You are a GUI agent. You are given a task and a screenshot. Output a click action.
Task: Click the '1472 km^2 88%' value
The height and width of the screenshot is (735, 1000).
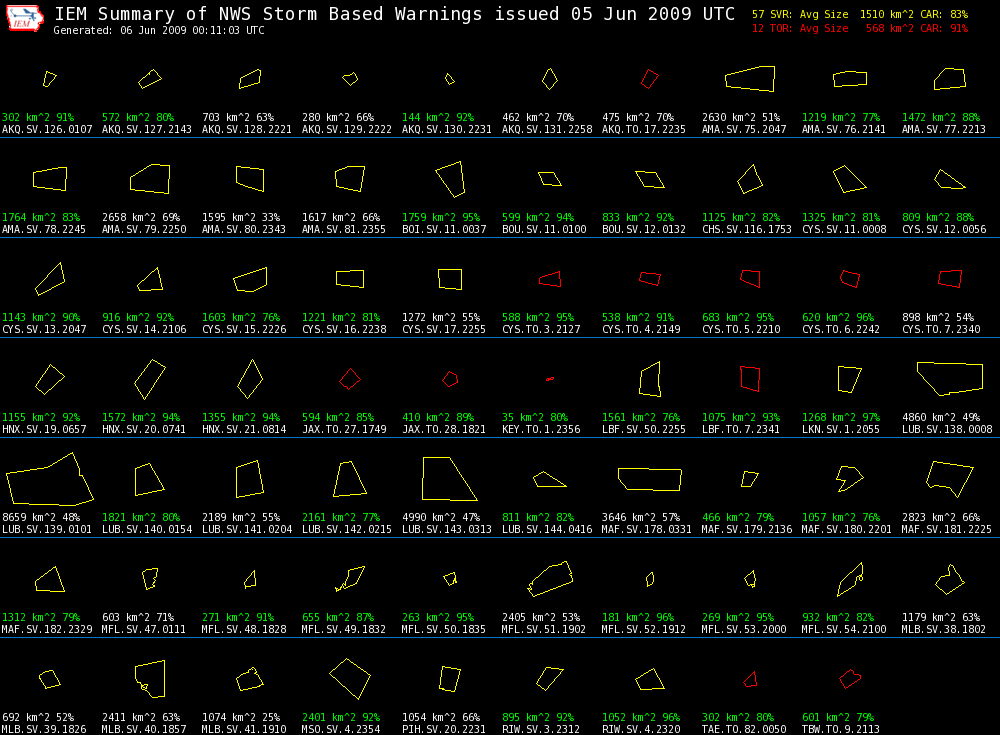coord(941,117)
